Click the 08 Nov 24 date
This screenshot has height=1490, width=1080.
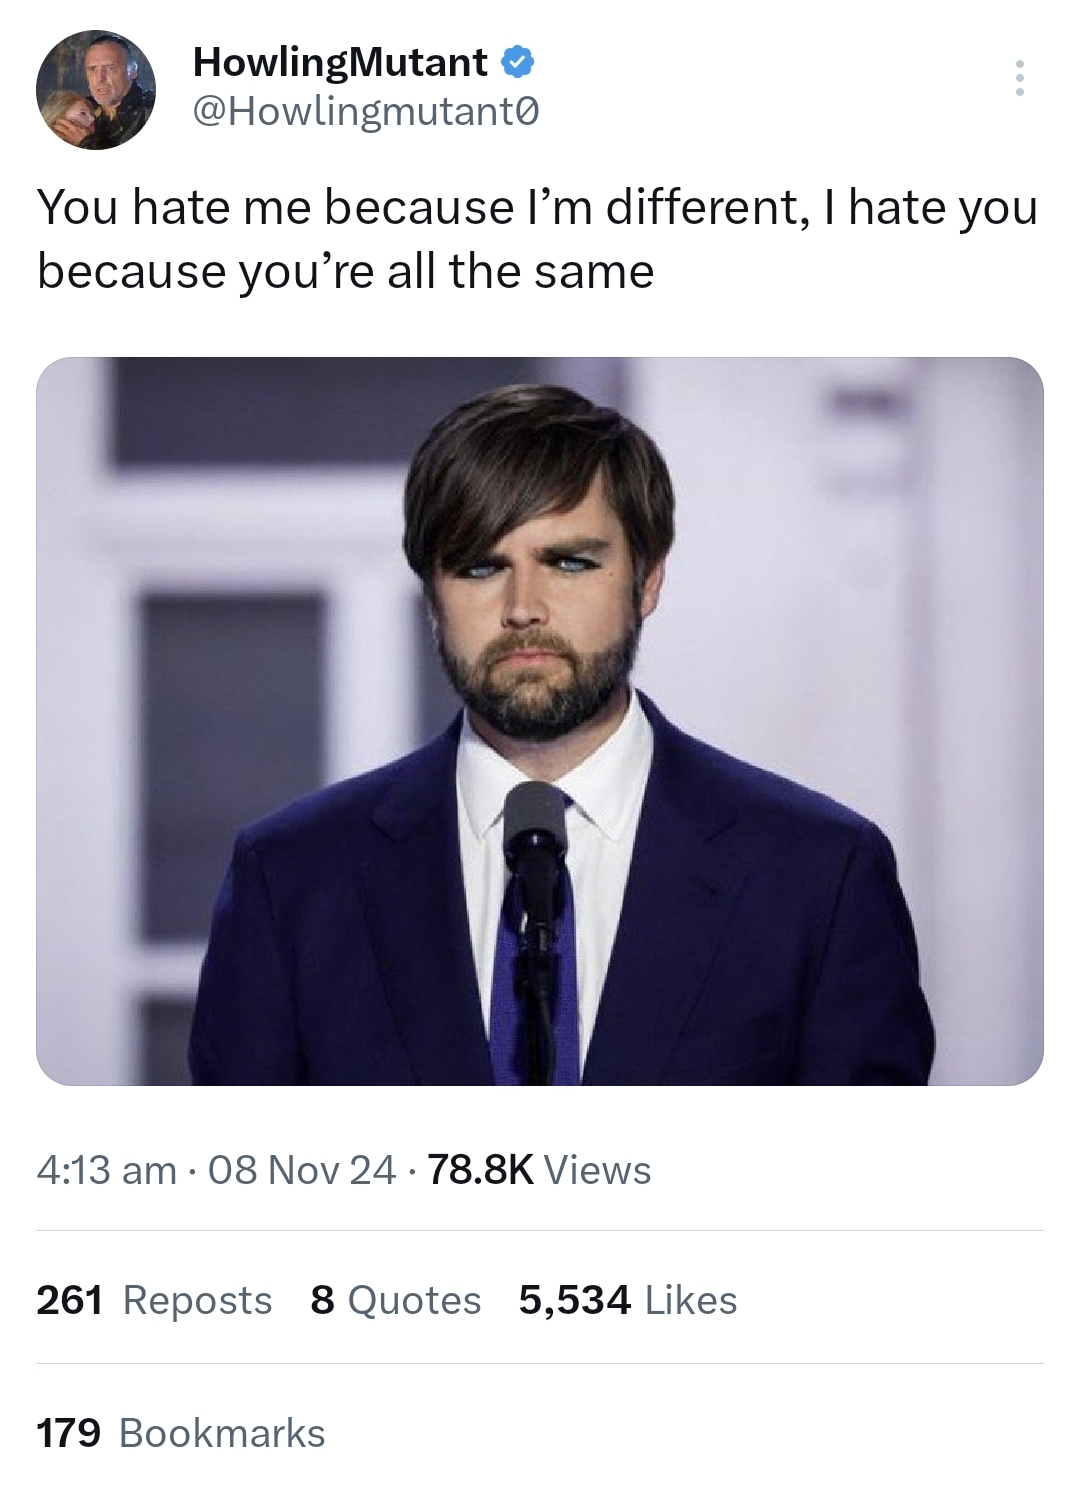click(x=302, y=1170)
